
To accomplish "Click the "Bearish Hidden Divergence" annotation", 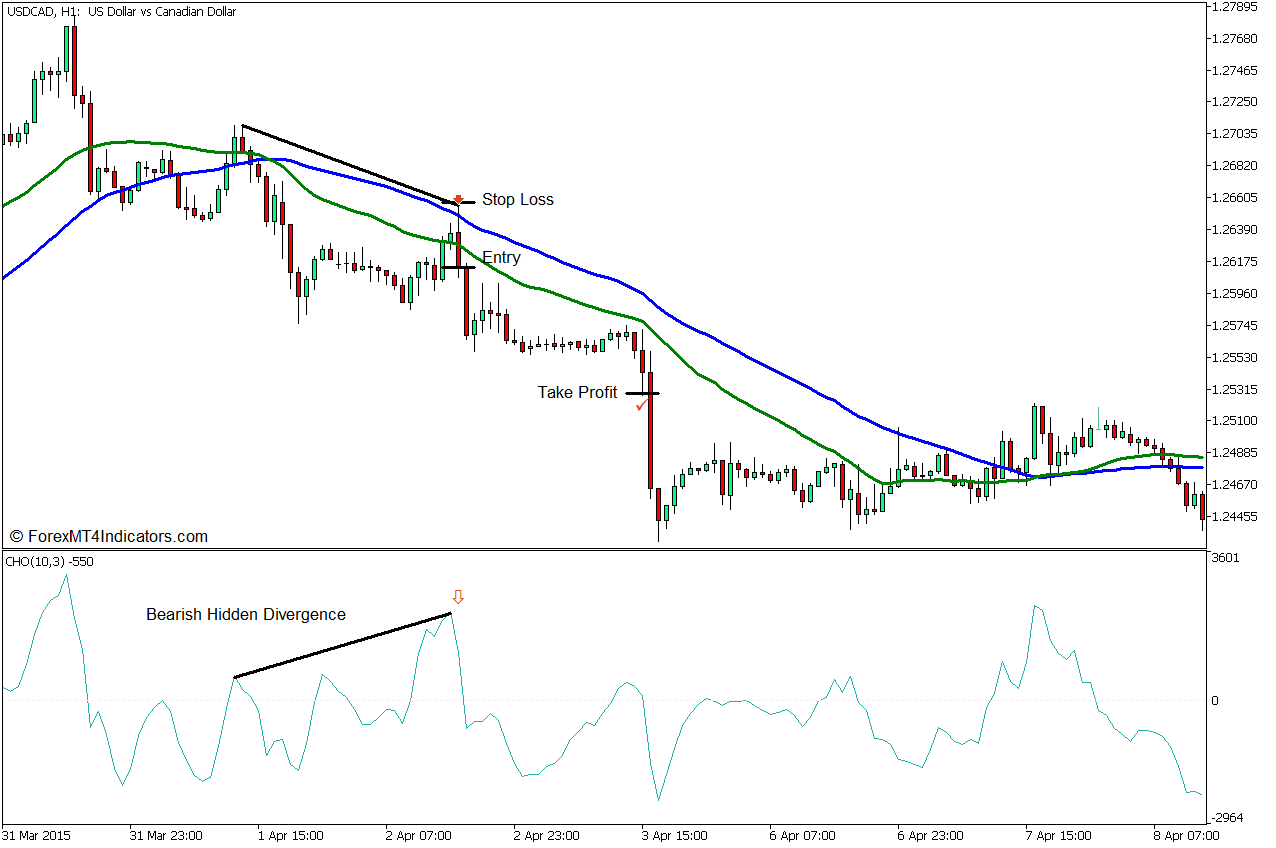I will point(246,614).
